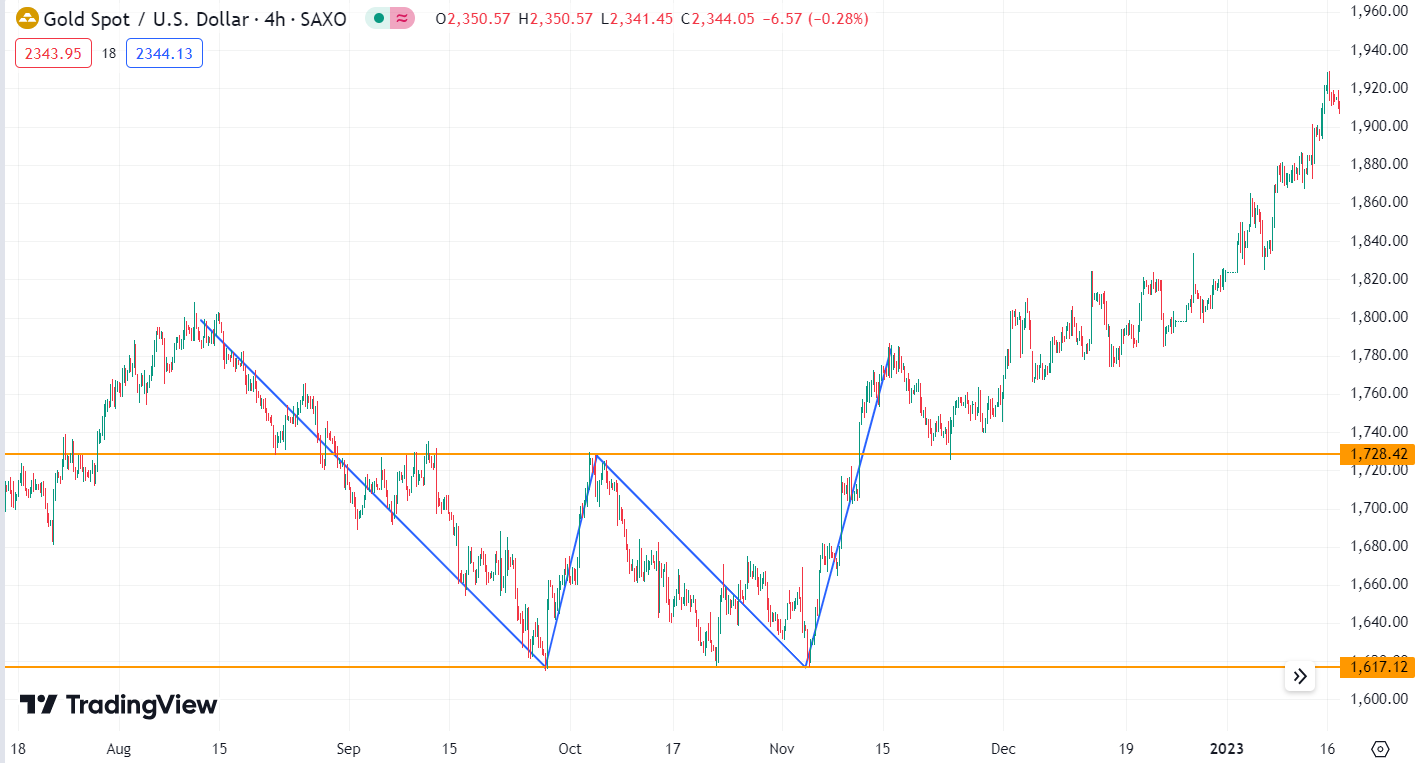Click the 2023 label on time axis

coord(1227,748)
